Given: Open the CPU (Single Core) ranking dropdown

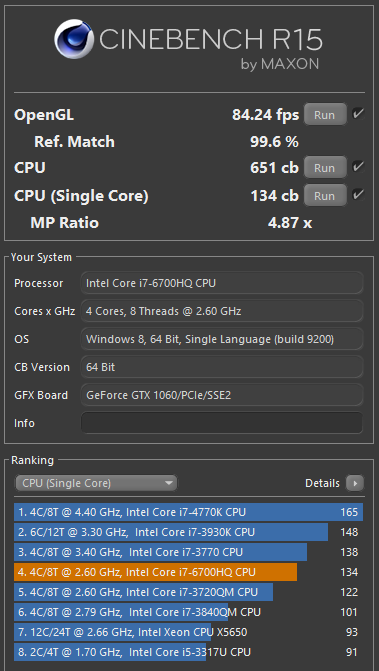Looking at the screenshot, I should click(x=96, y=483).
